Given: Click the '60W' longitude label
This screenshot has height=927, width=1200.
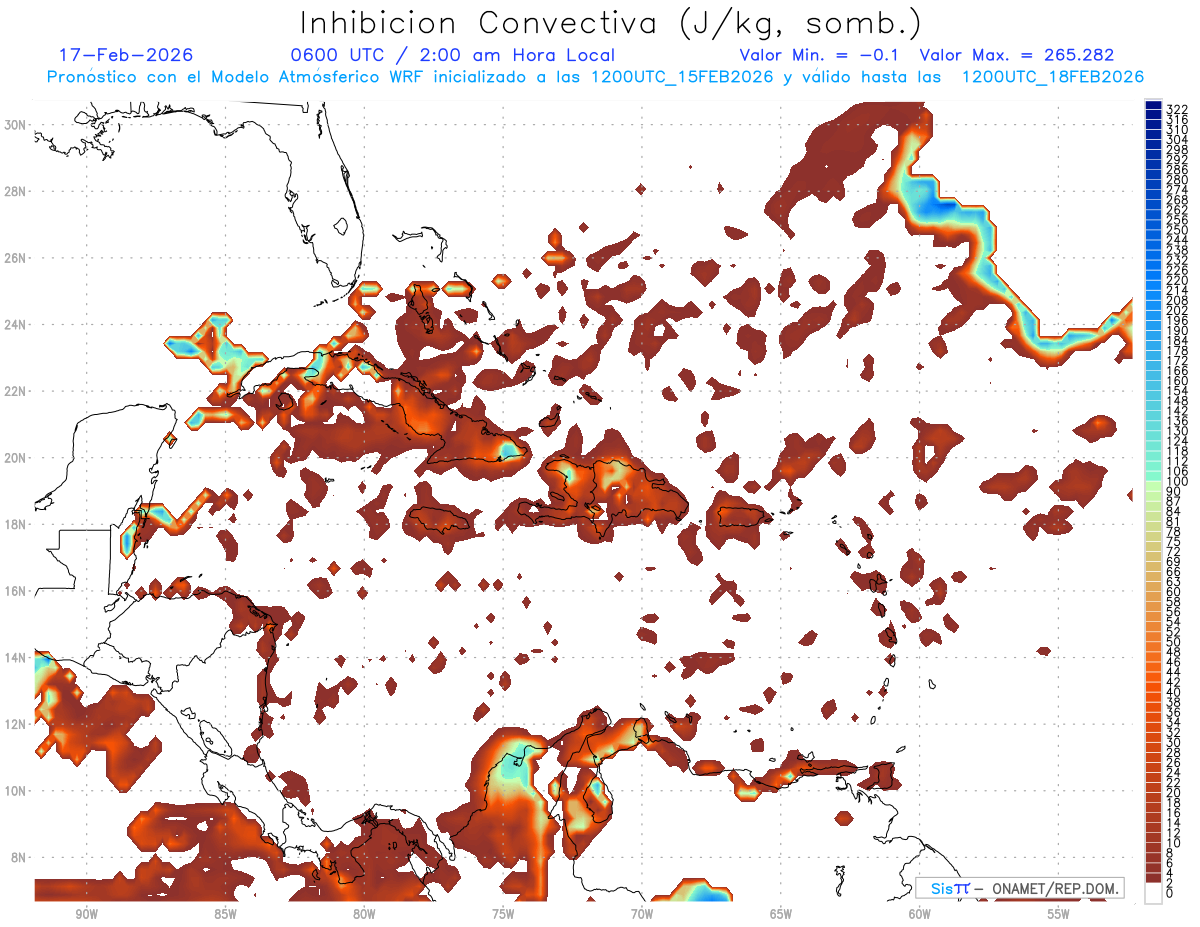Looking at the screenshot, I should [x=920, y=914].
